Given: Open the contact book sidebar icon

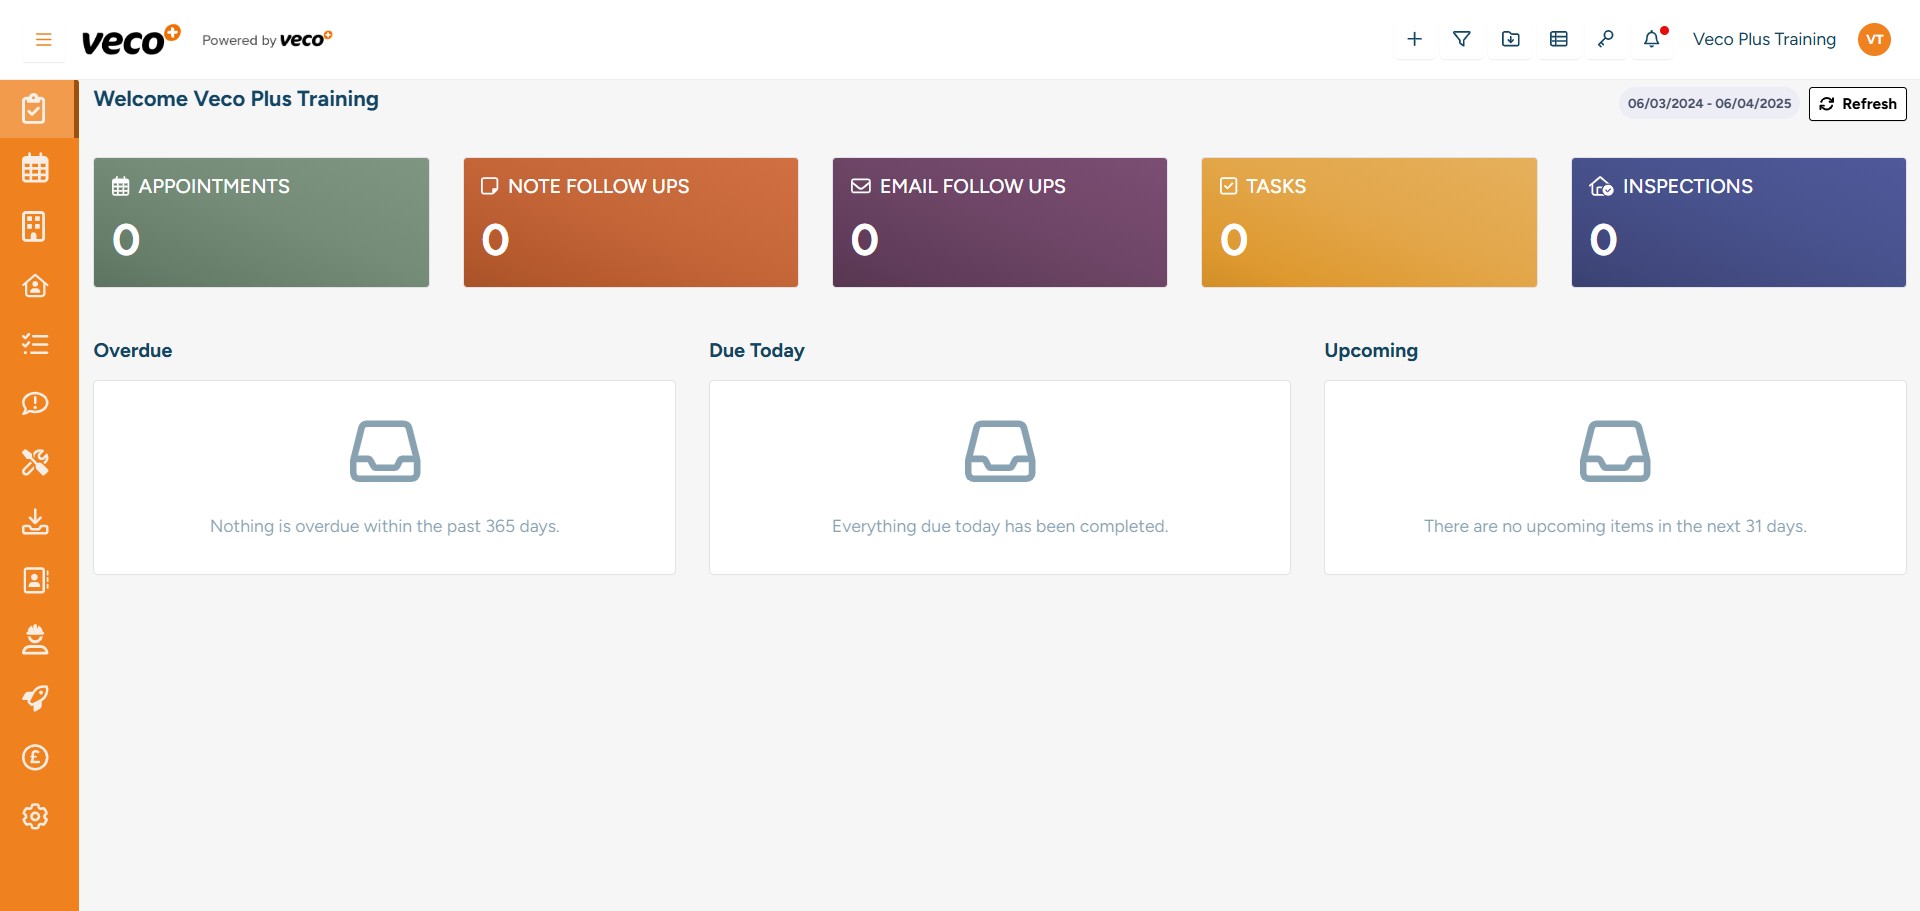Looking at the screenshot, I should click(x=35, y=580).
